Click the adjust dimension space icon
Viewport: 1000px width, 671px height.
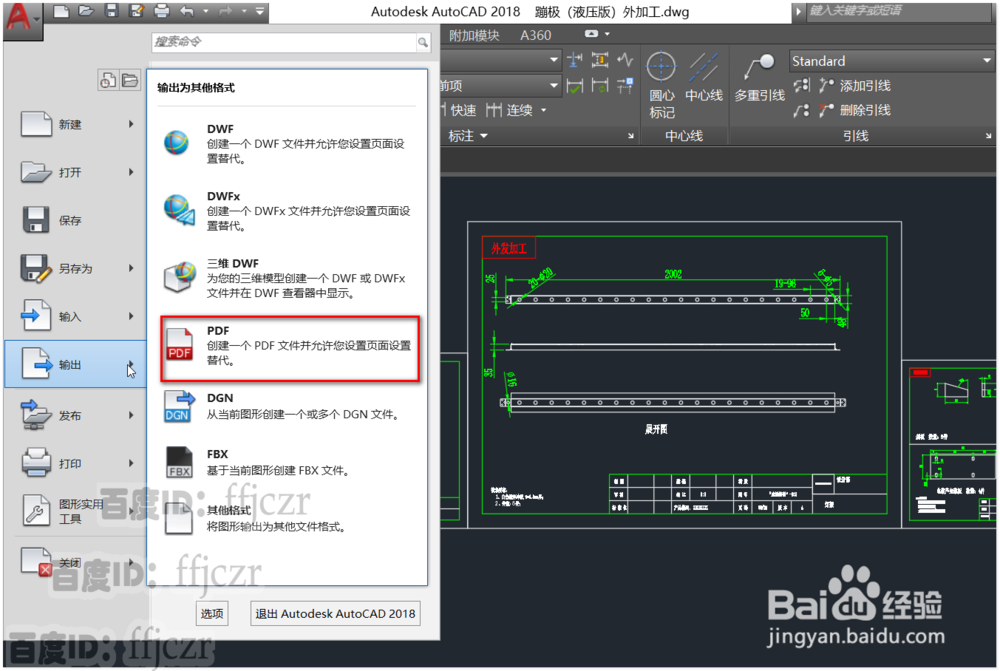coord(599,61)
